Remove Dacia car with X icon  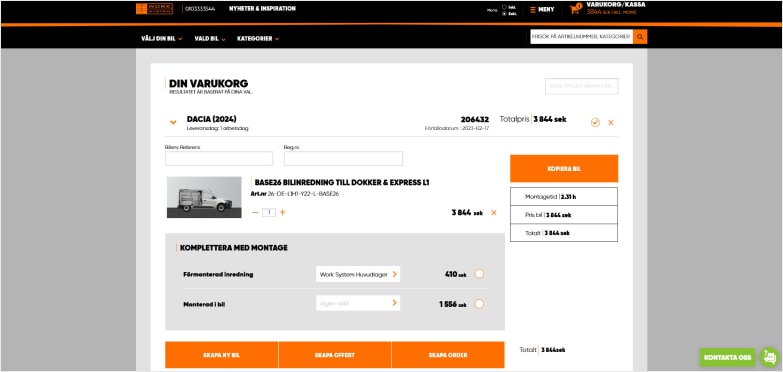(611, 122)
